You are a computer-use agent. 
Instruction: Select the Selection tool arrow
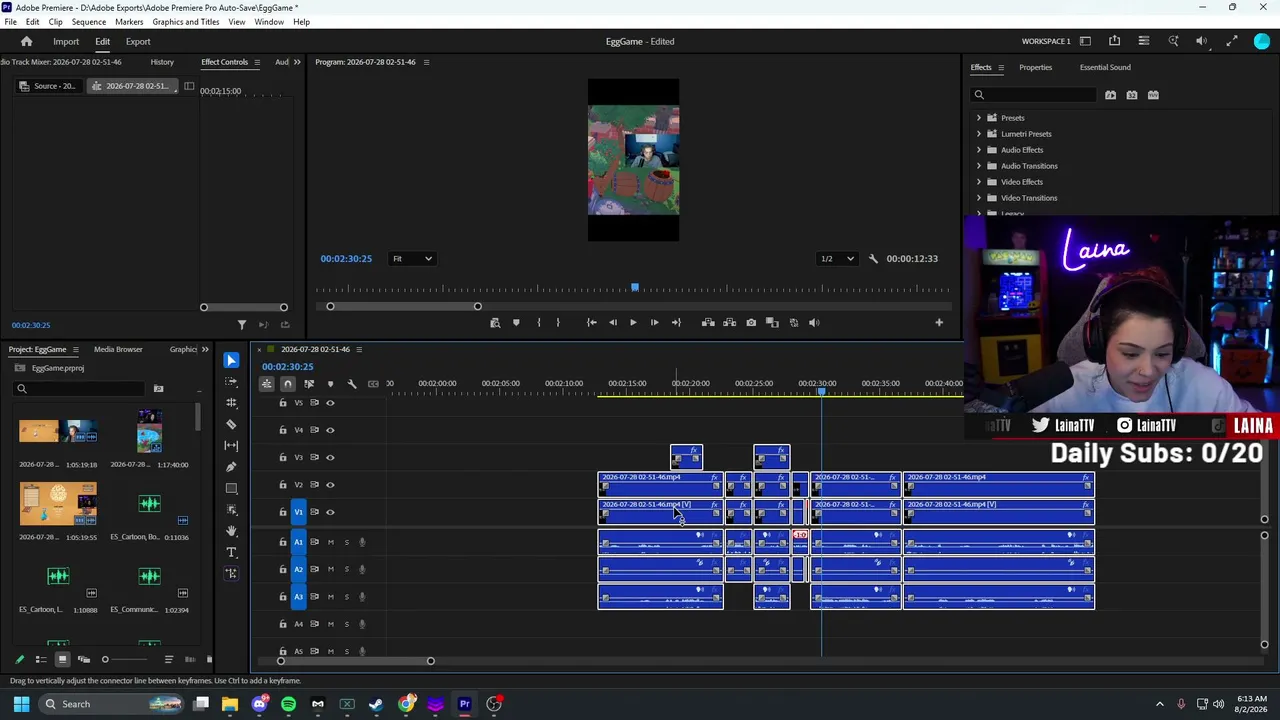[231, 360]
